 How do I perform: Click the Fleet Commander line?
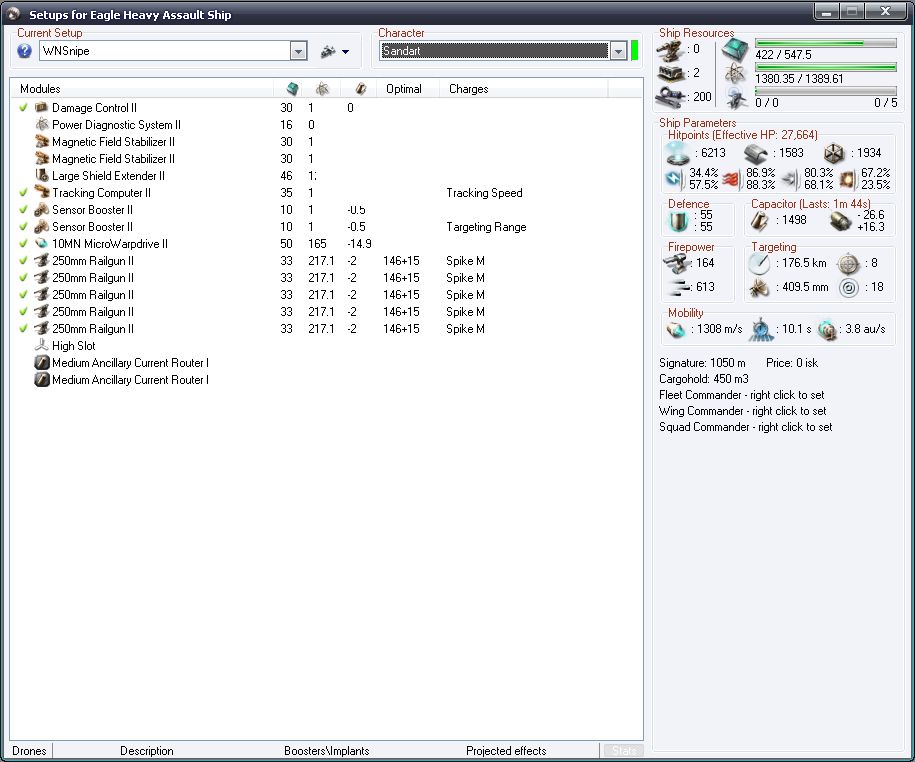(742, 395)
